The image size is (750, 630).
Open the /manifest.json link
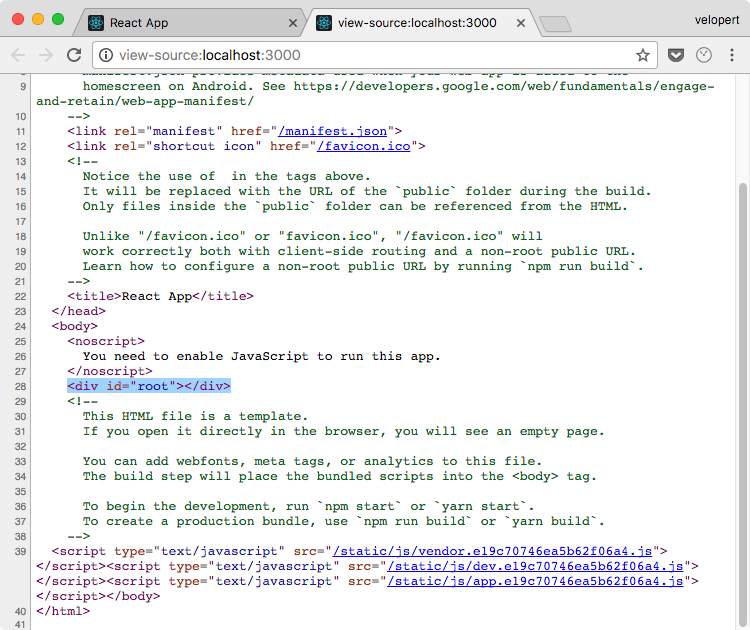(x=332, y=131)
